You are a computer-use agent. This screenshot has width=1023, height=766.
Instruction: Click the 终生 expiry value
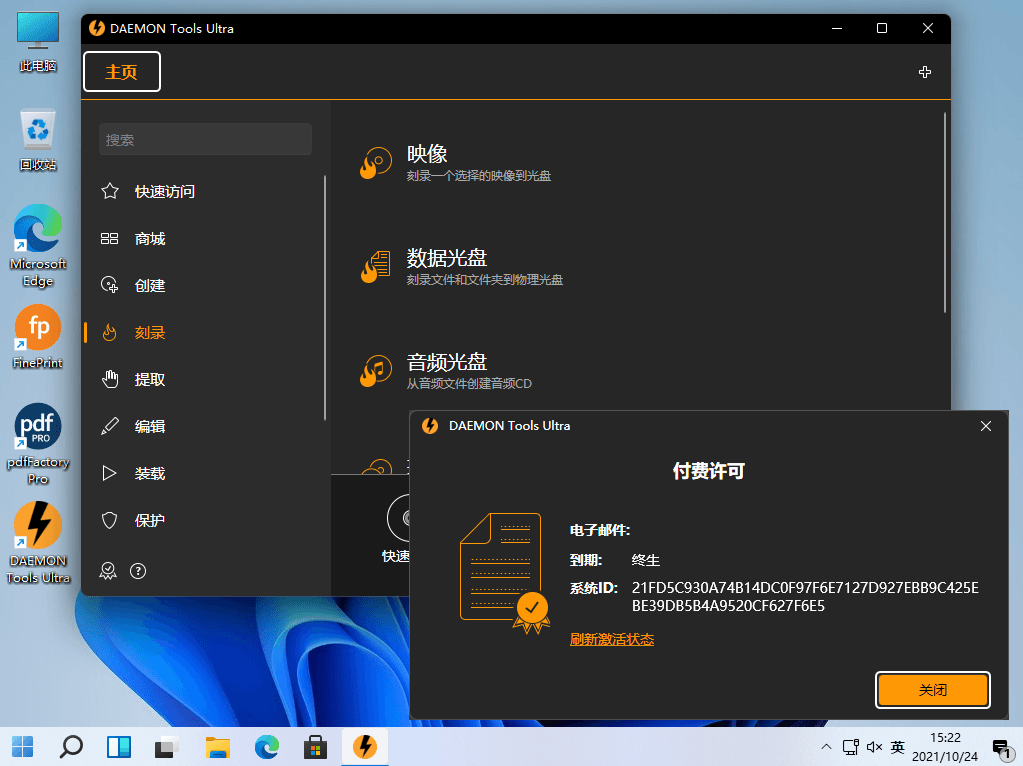[x=646, y=560]
